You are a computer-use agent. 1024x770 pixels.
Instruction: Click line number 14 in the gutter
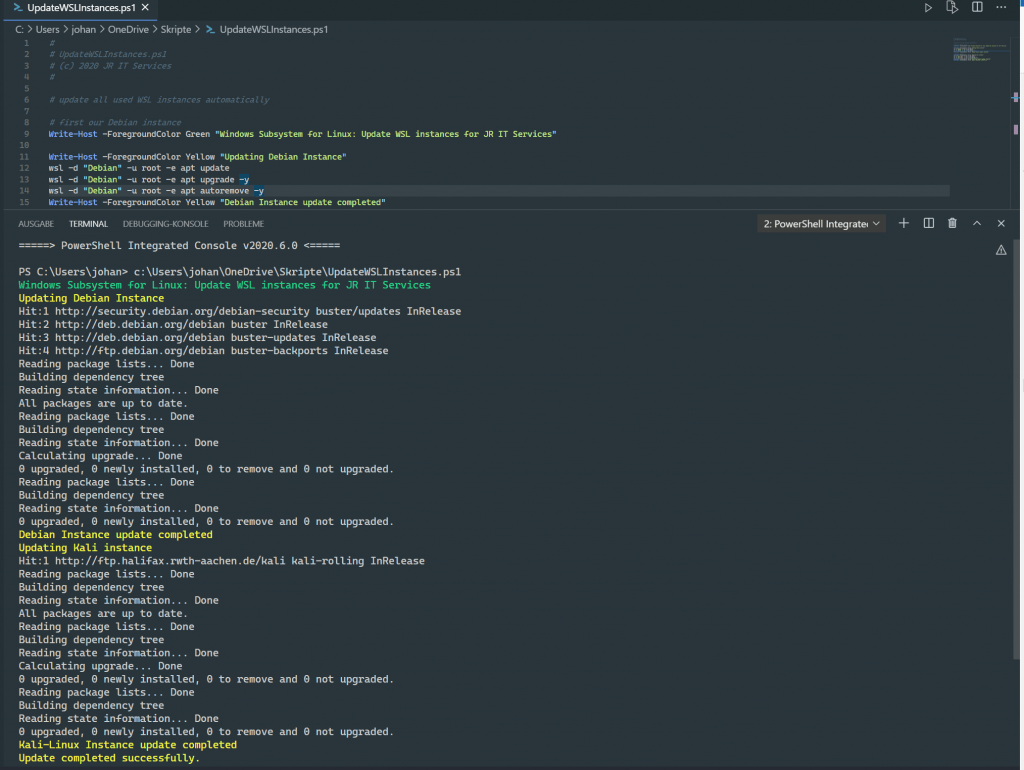24,191
